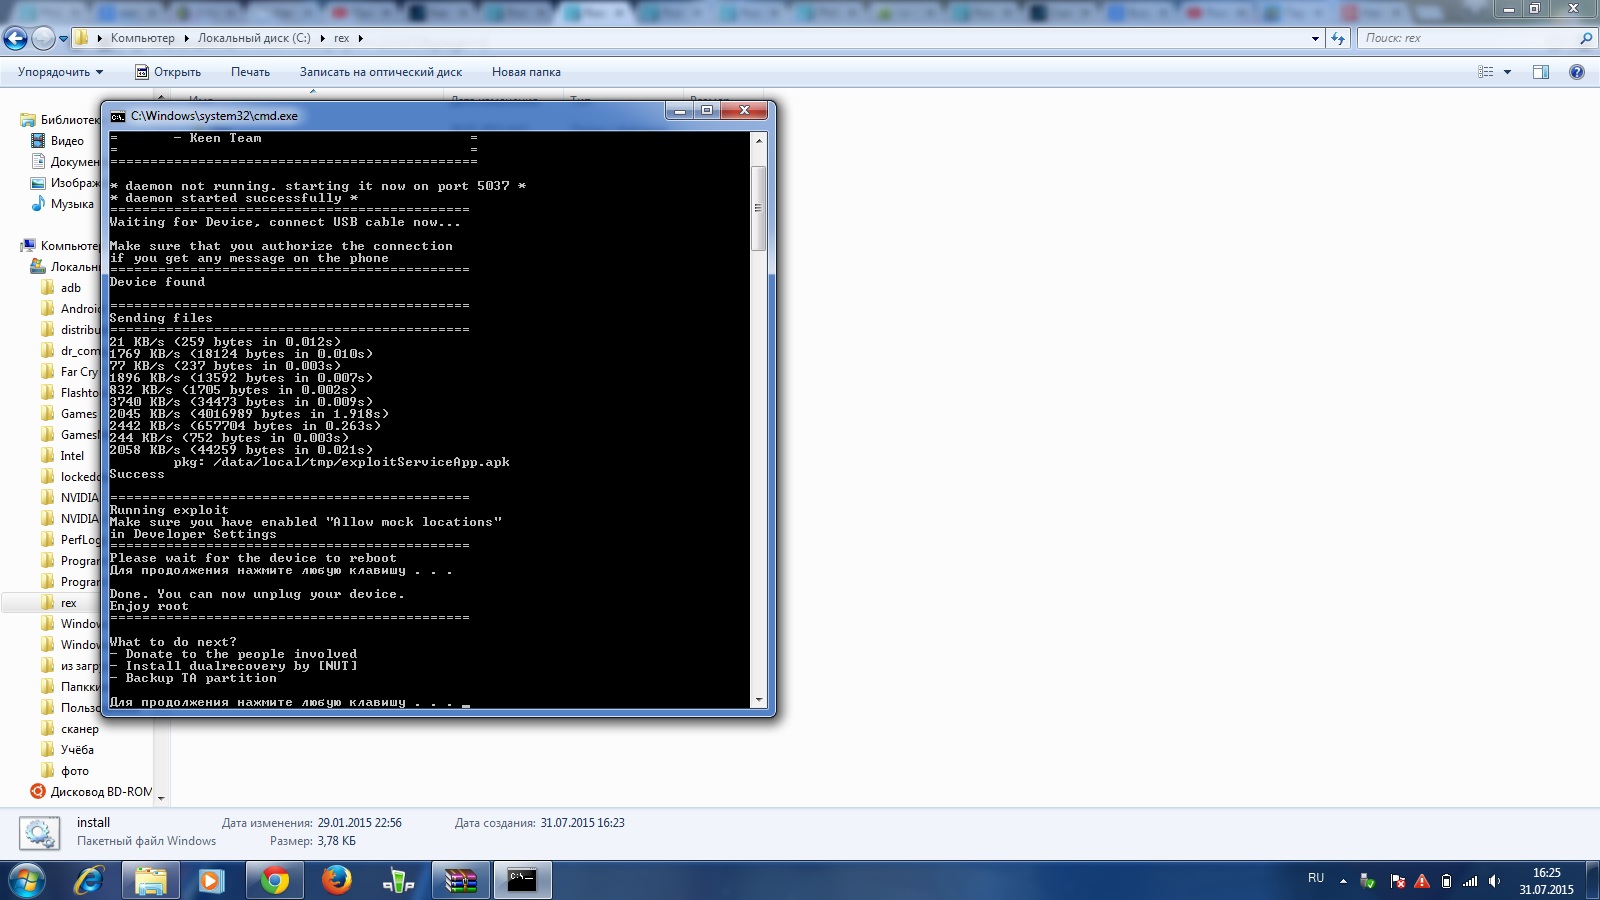The height and width of the screenshot is (900, 1600).
Task: Click the WinRAR taskbar icon
Action: [x=461, y=881]
